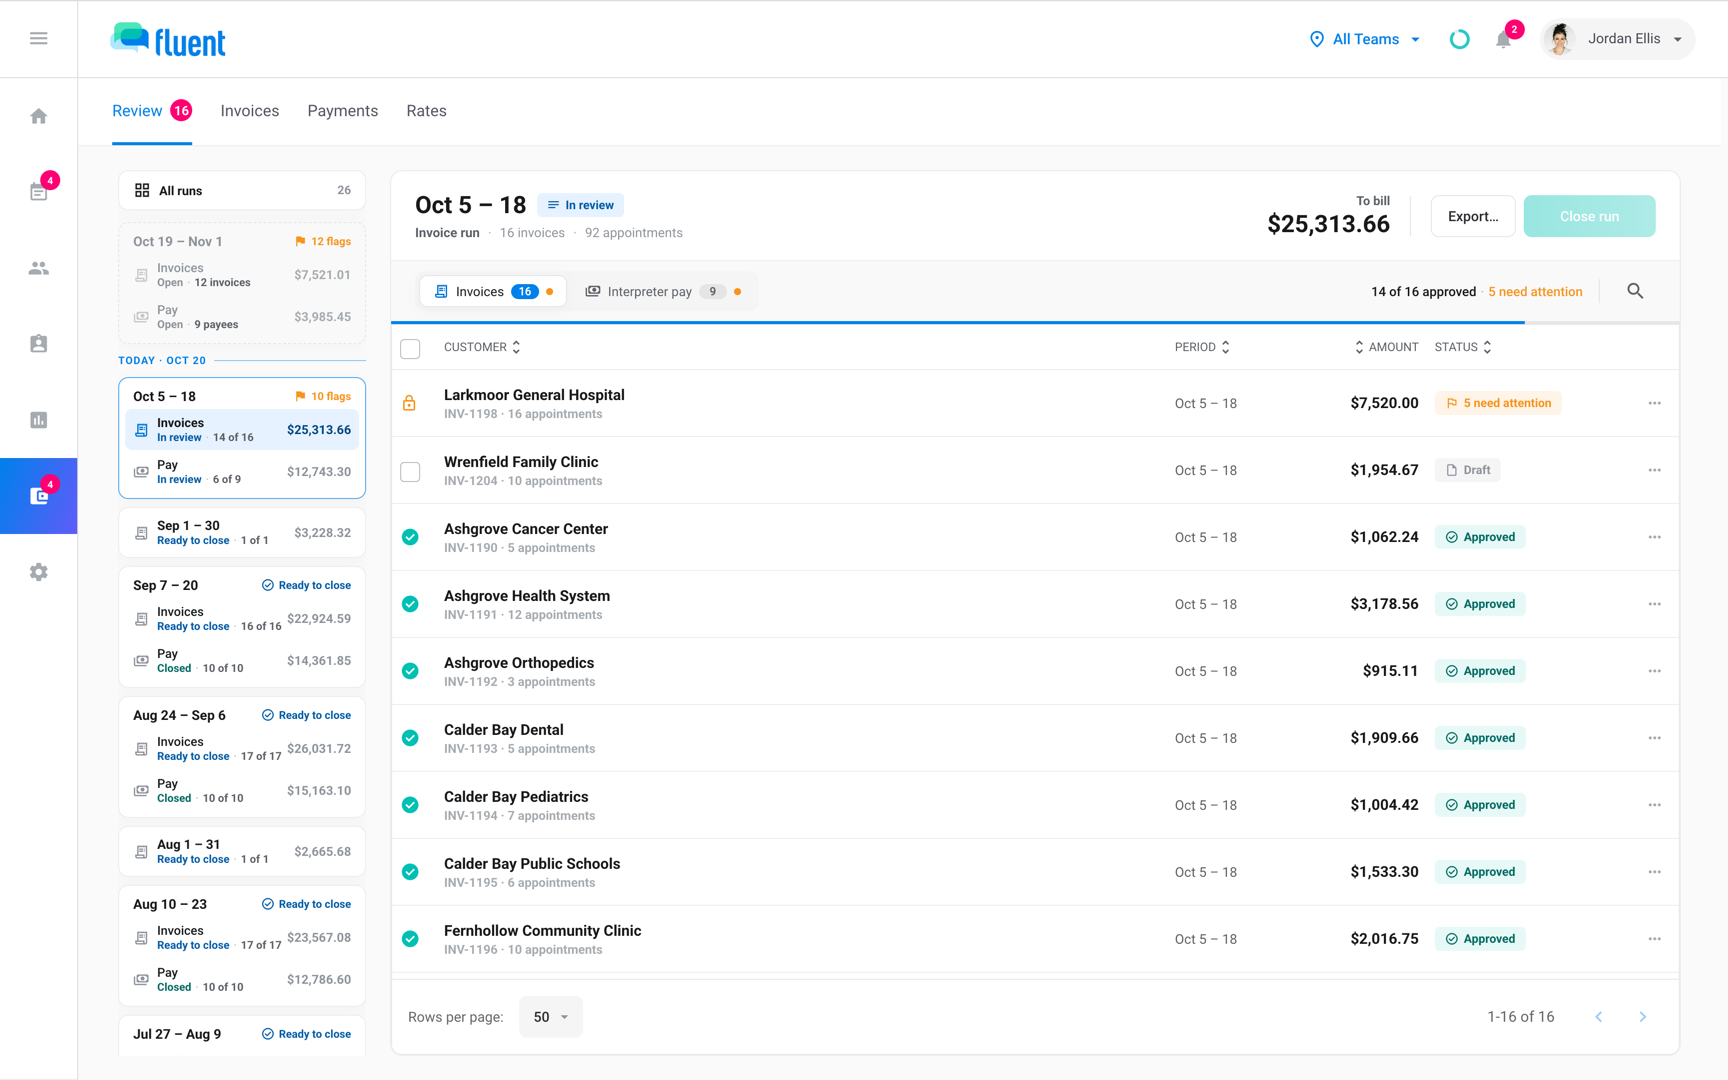
Task: Open the All Teams dropdown
Action: point(1365,39)
